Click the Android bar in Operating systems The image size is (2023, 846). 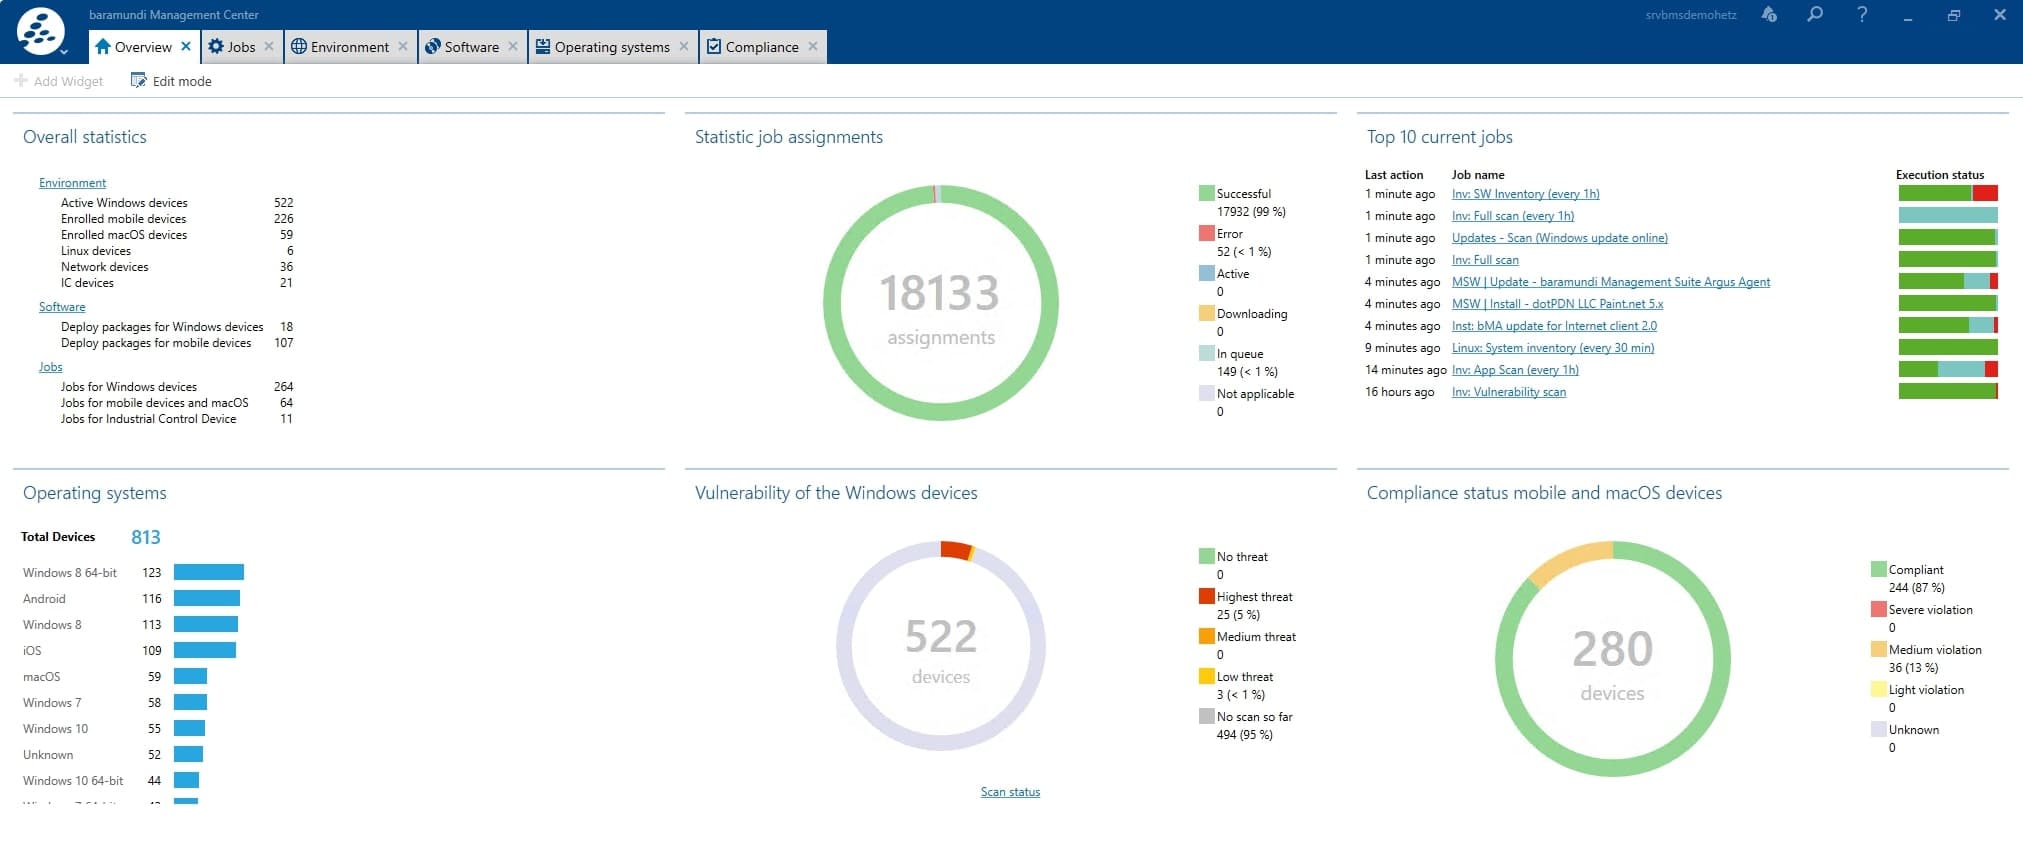tap(207, 598)
